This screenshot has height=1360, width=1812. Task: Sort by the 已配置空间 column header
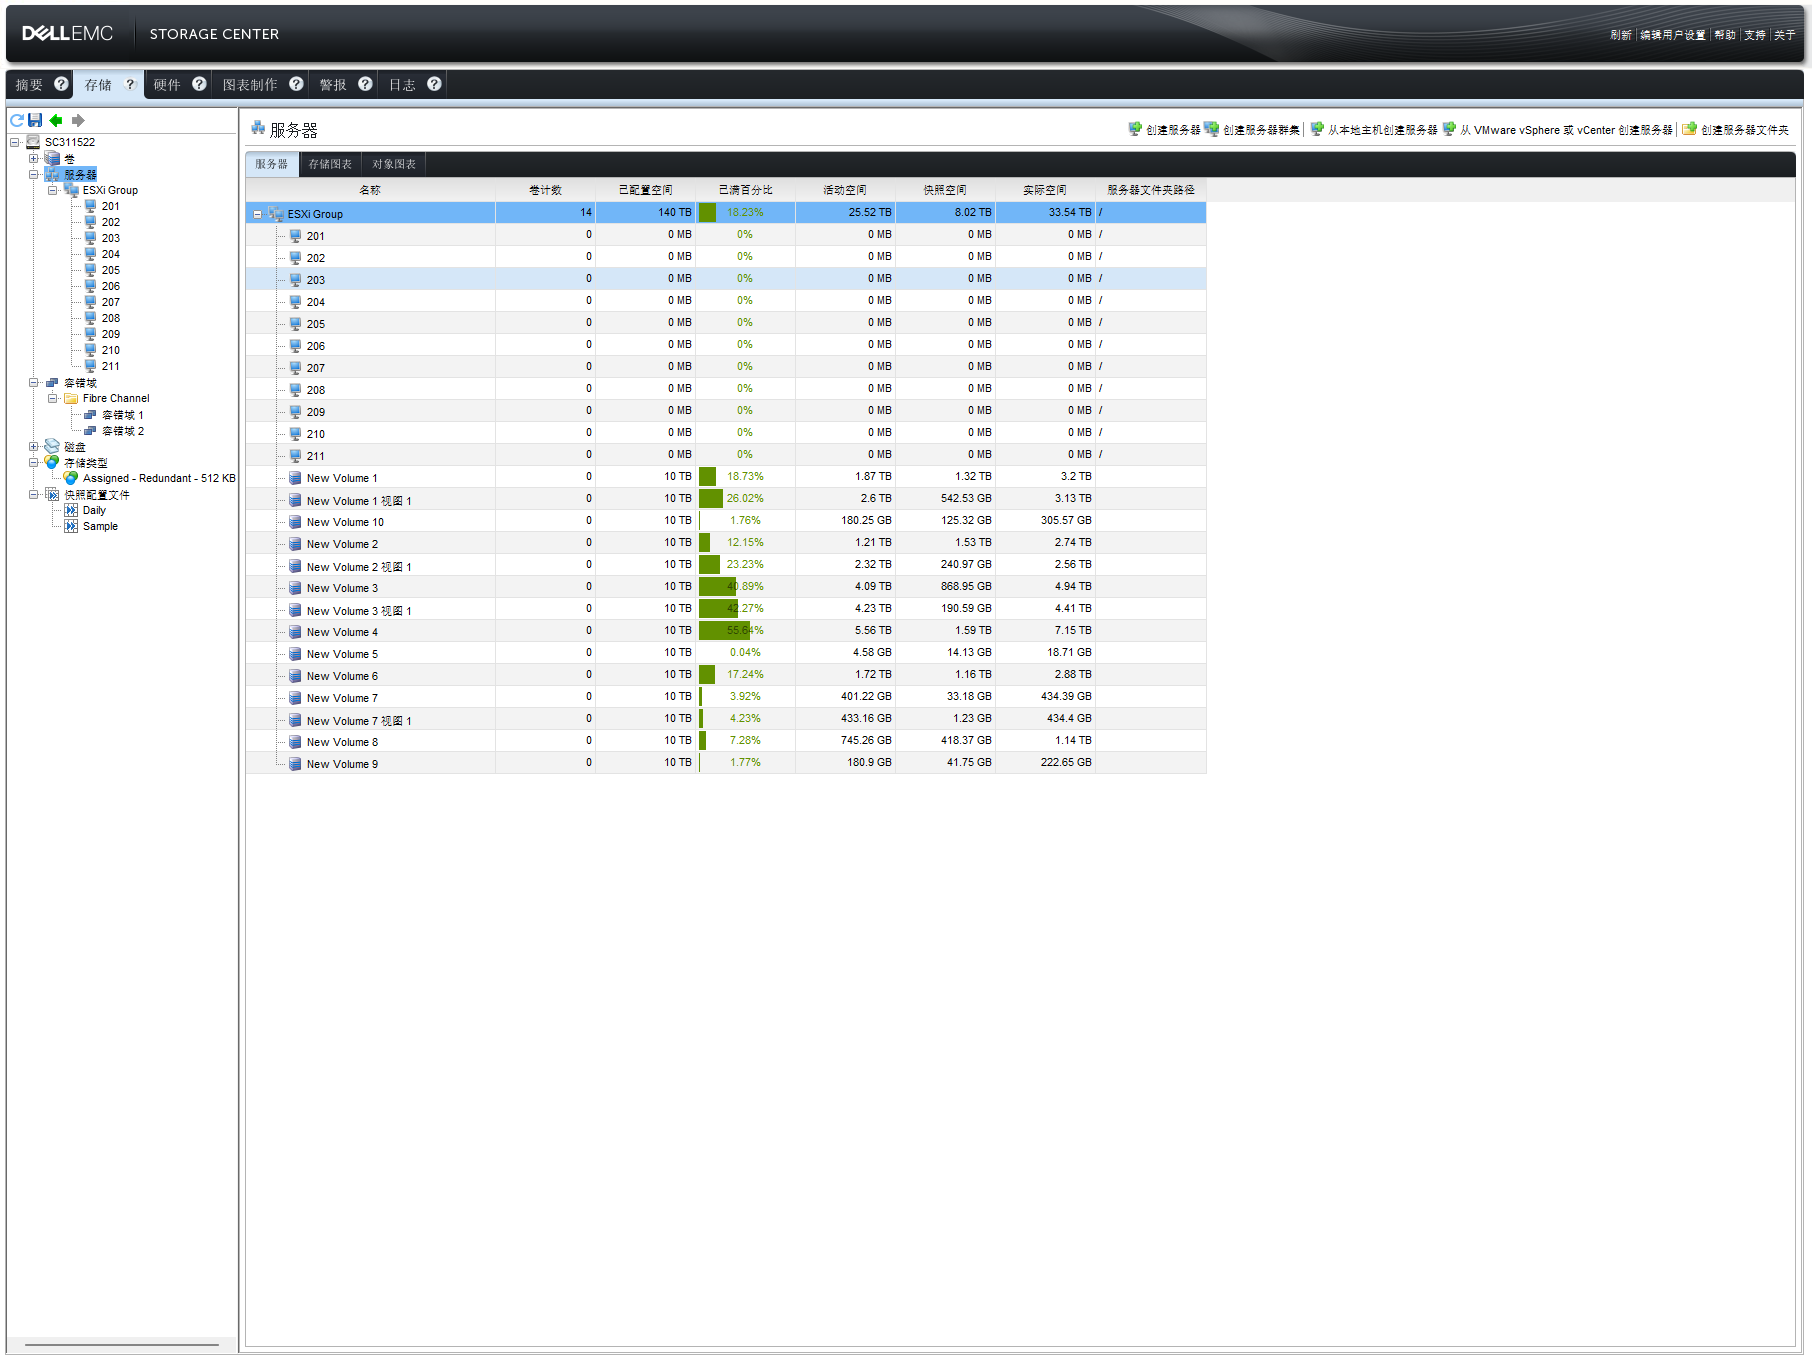point(645,190)
